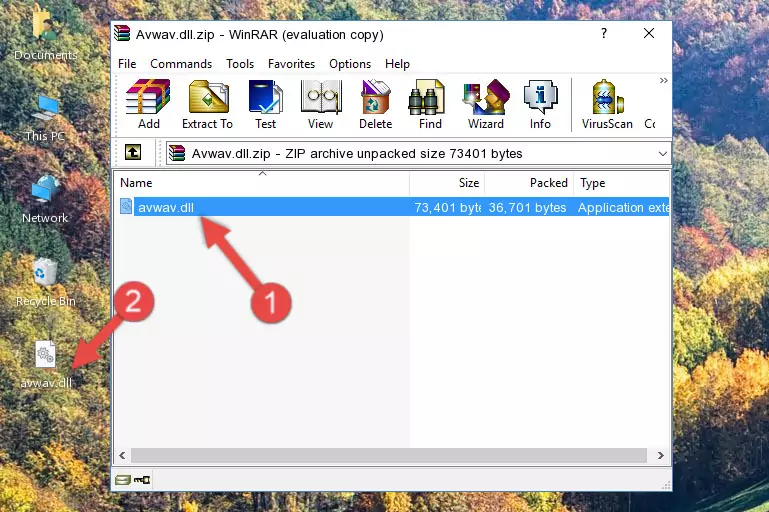Click the horizontal scrollbar track
This screenshot has width=769, height=512.
(389, 455)
